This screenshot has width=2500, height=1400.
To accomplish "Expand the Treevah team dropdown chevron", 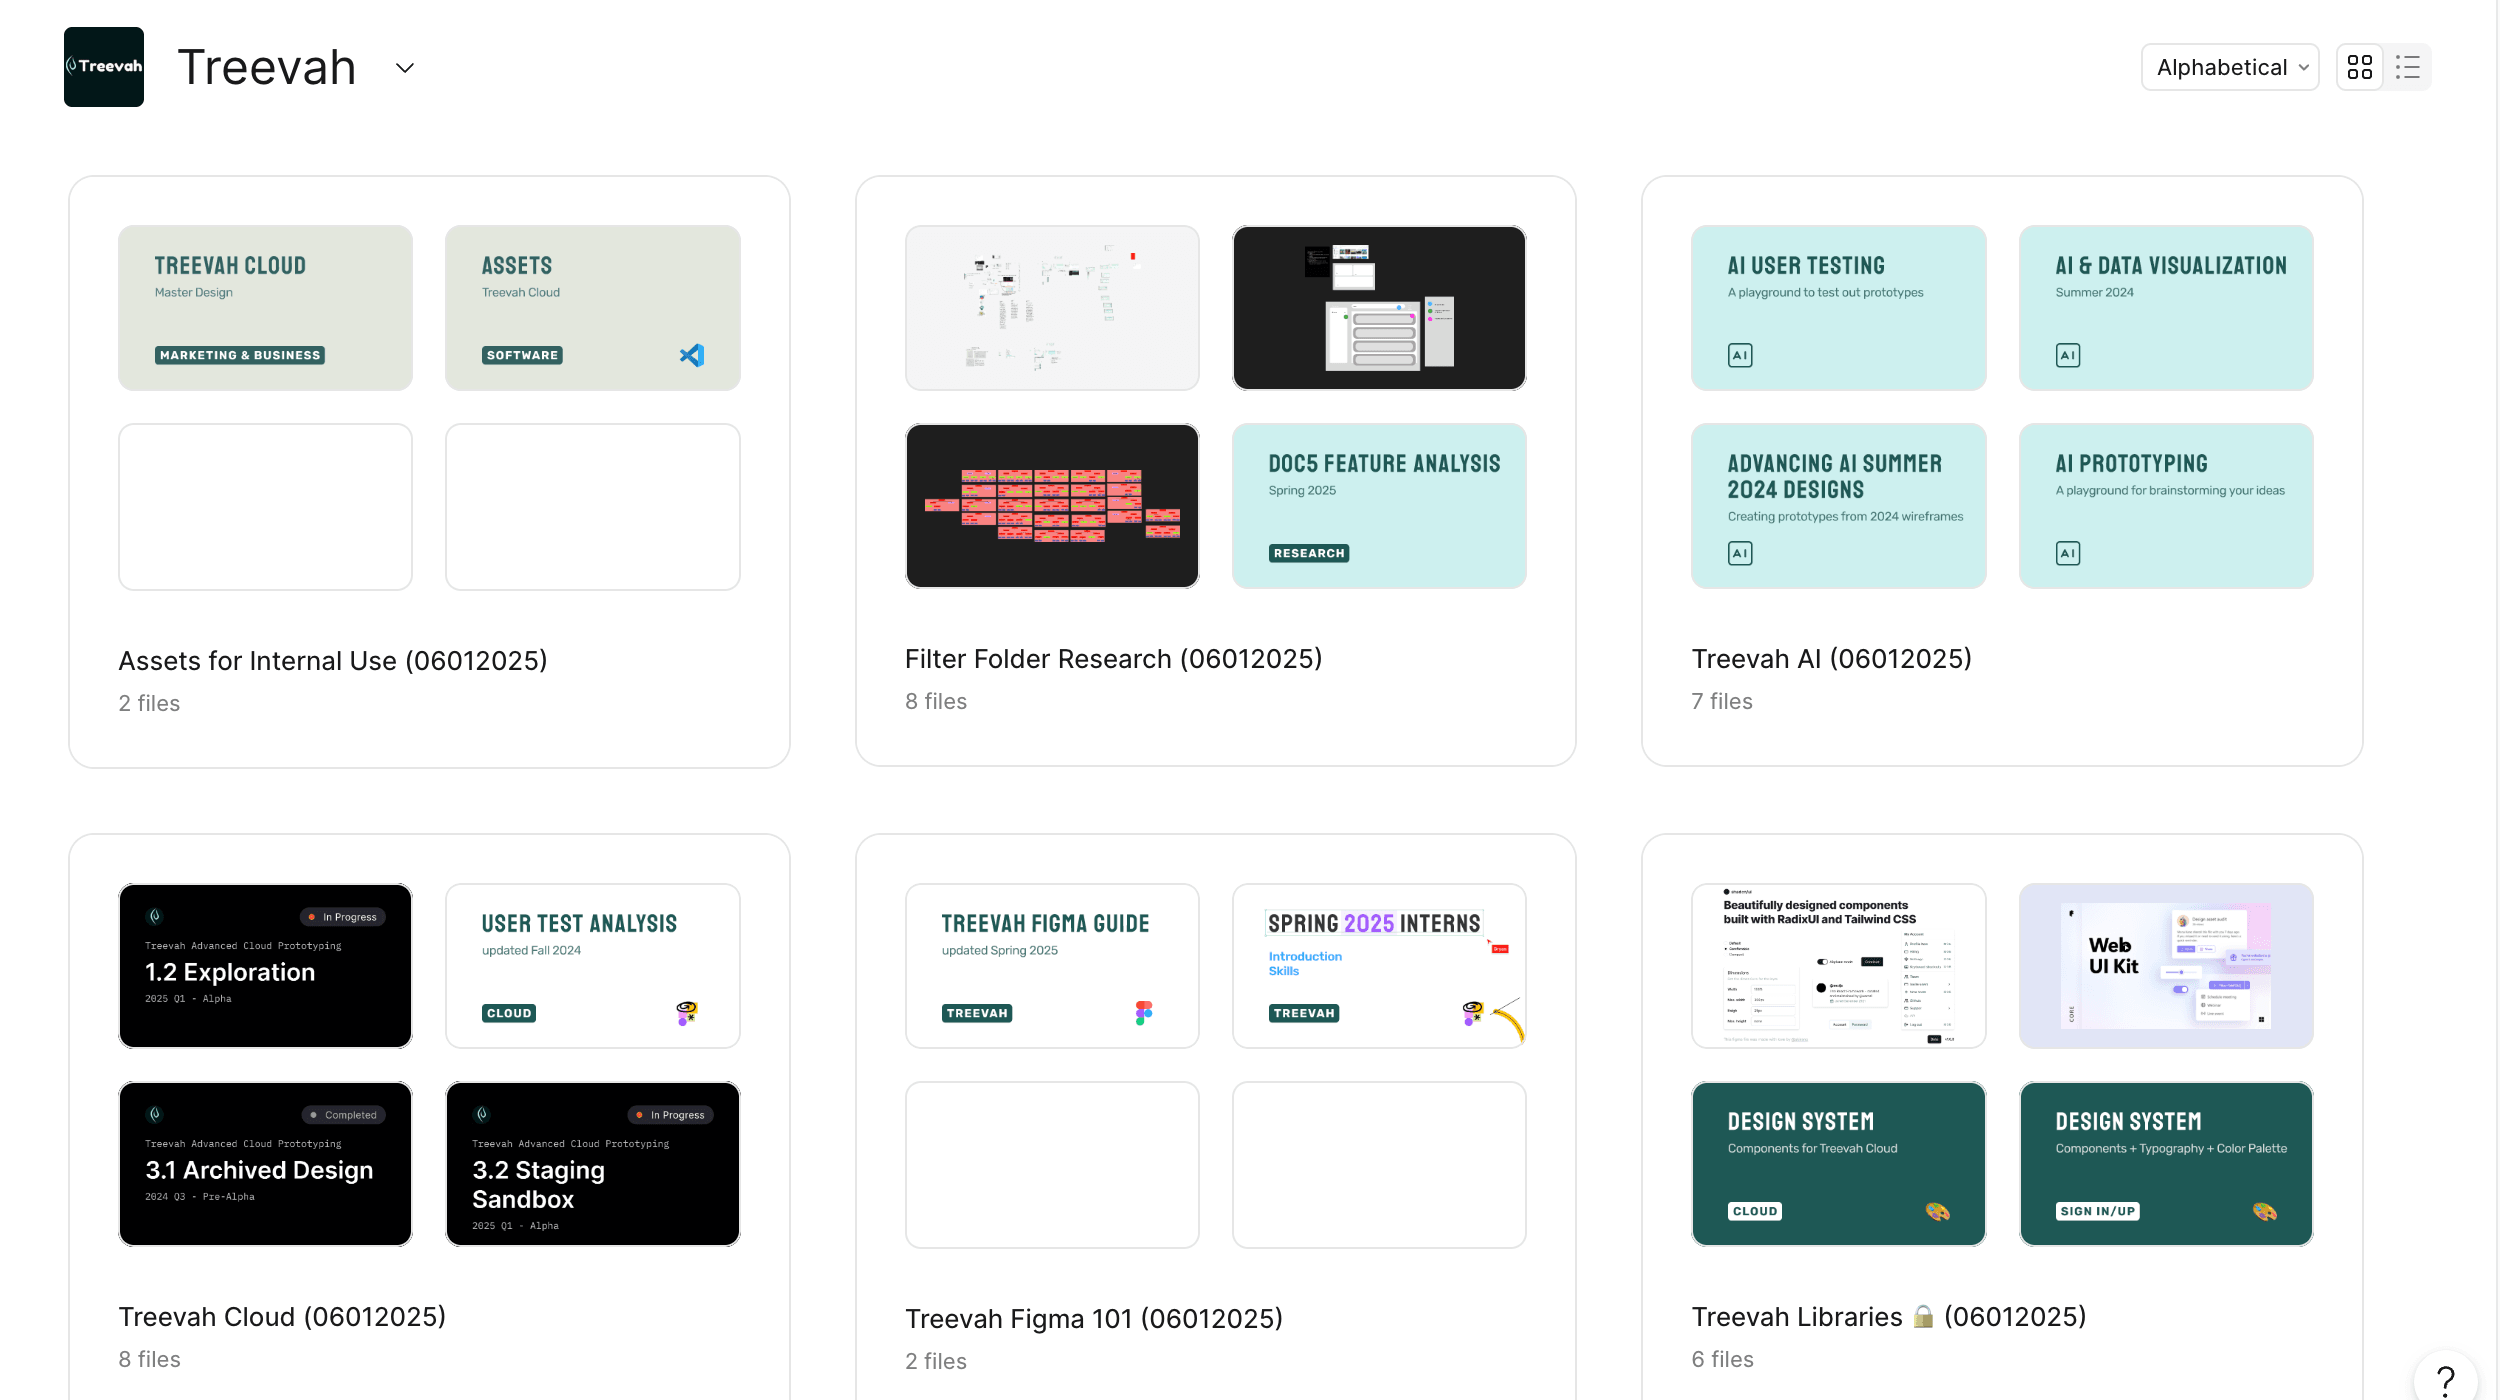I will click(405, 68).
